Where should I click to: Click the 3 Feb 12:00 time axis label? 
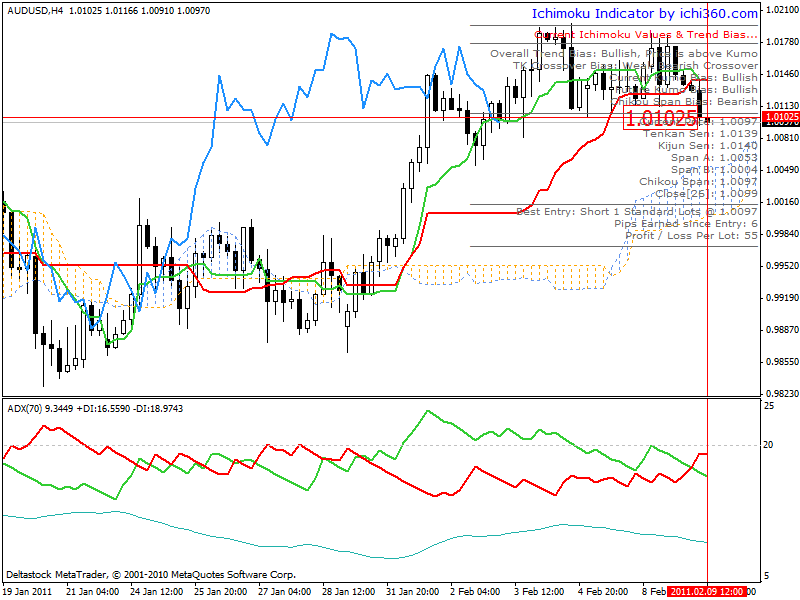[539, 592]
